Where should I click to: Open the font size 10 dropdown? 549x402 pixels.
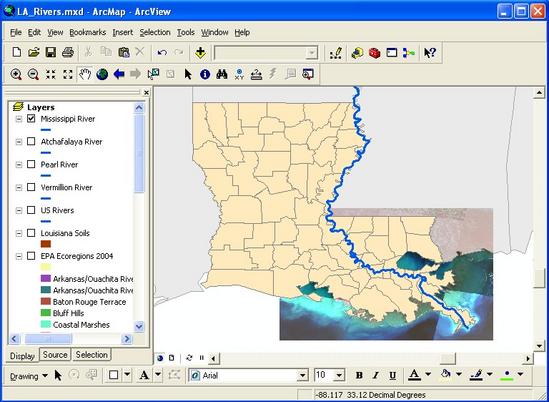click(339, 376)
